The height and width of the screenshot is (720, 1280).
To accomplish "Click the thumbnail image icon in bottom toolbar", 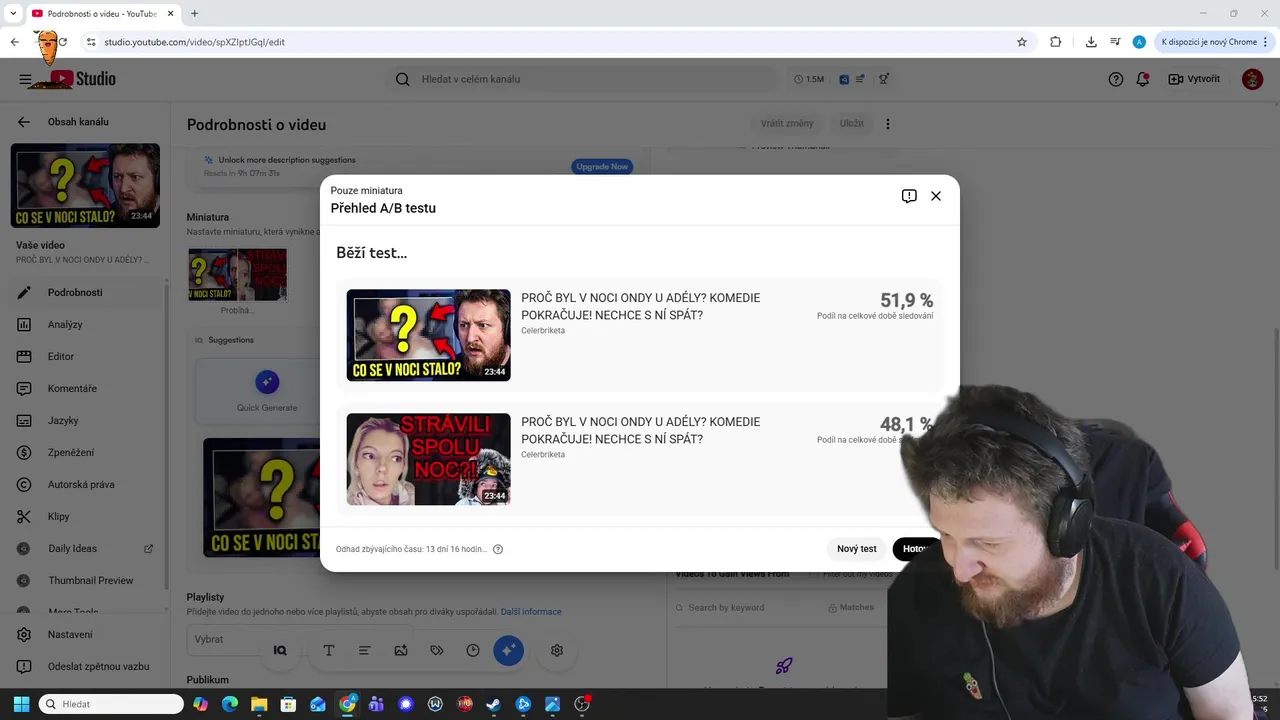I will click(401, 650).
